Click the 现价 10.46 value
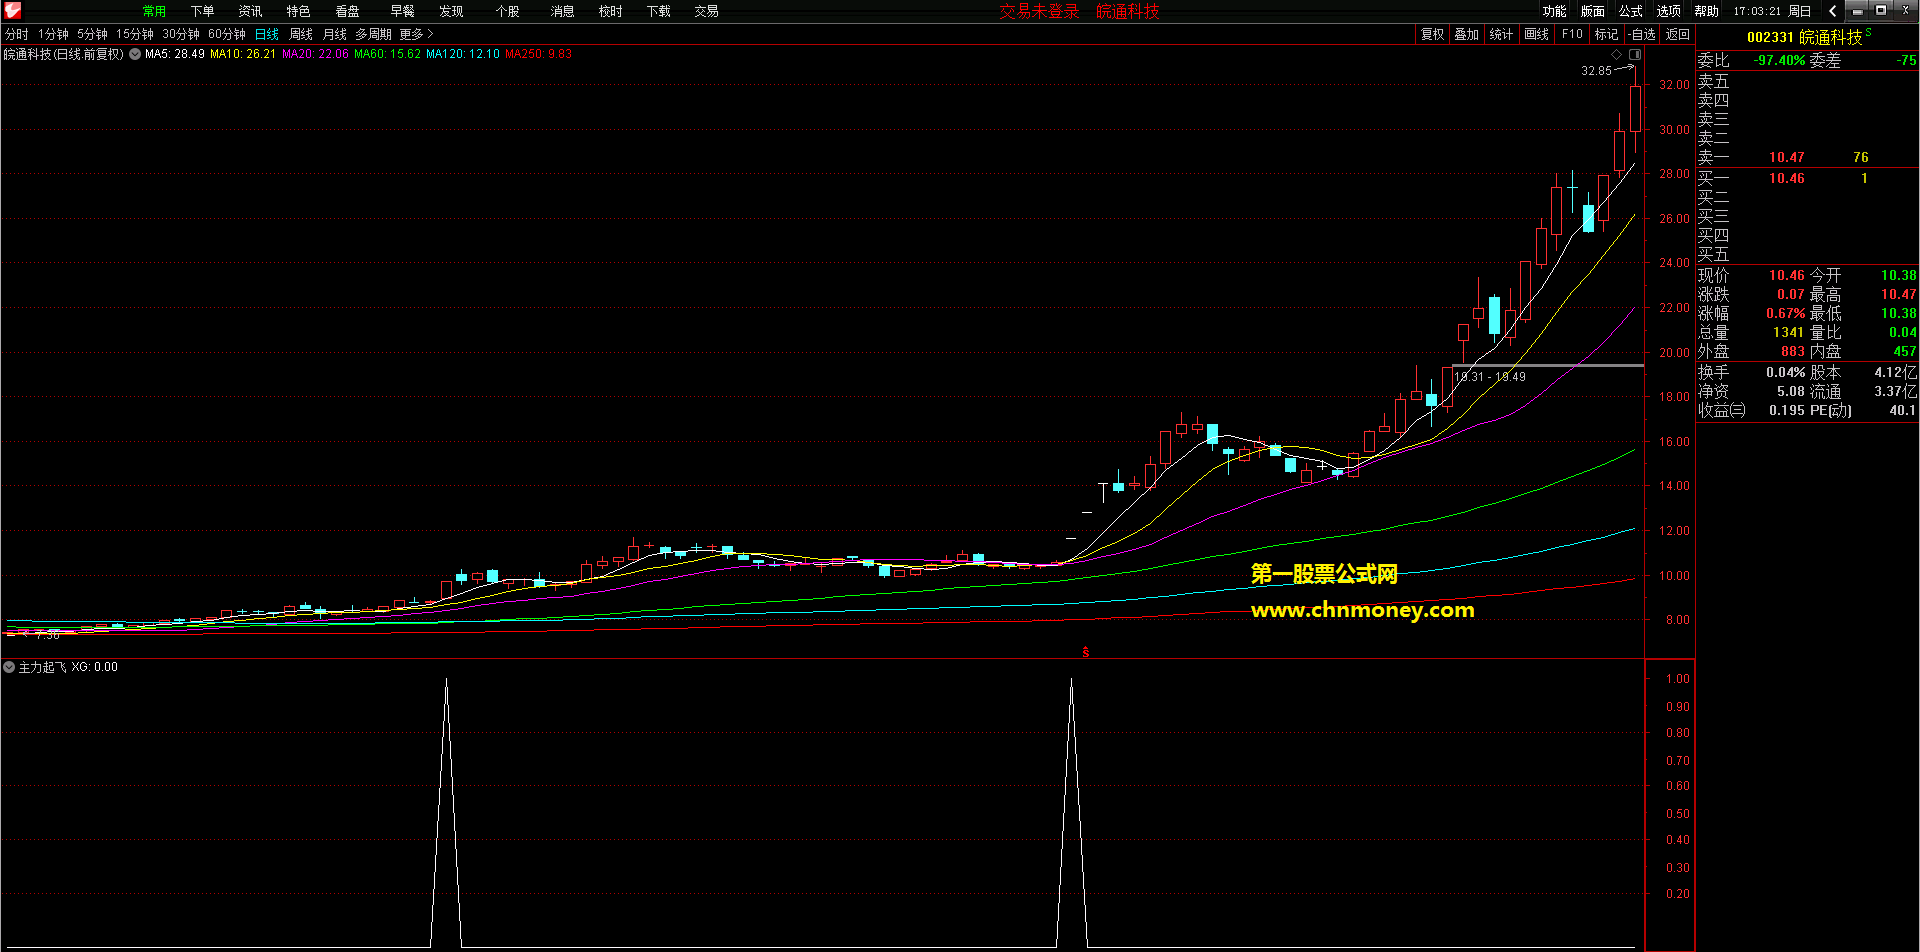Viewport: 1920px width, 952px height. [x=1786, y=275]
